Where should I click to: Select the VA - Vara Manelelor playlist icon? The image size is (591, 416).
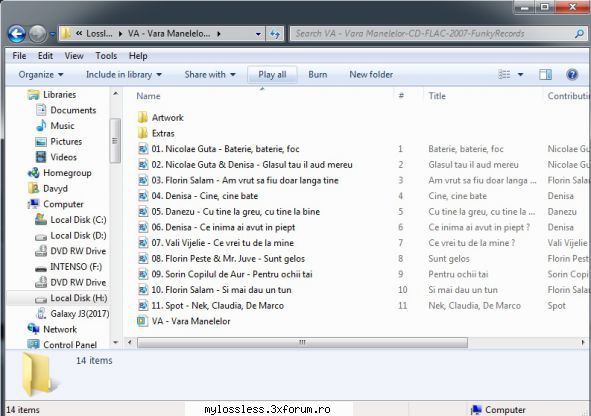tap(142, 321)
